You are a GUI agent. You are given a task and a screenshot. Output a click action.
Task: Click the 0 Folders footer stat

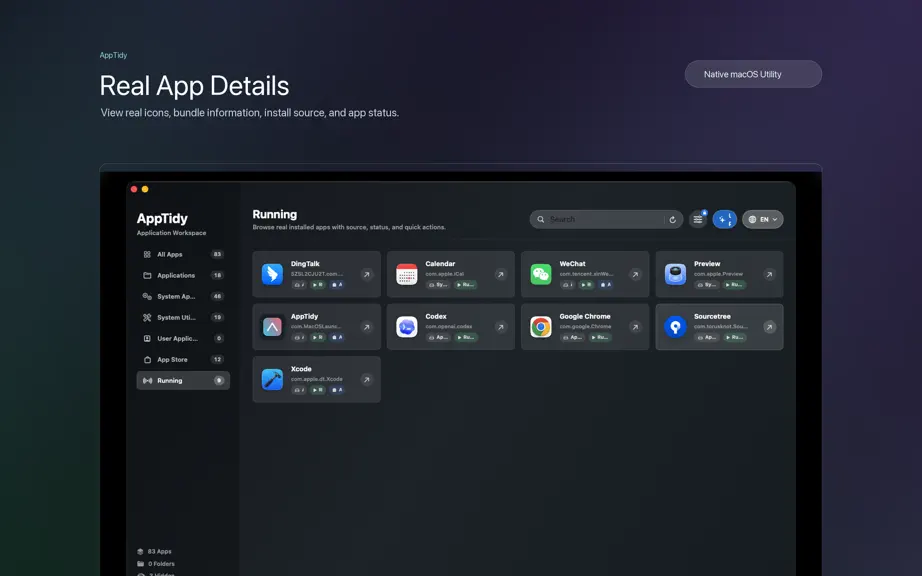pos(156,564)
